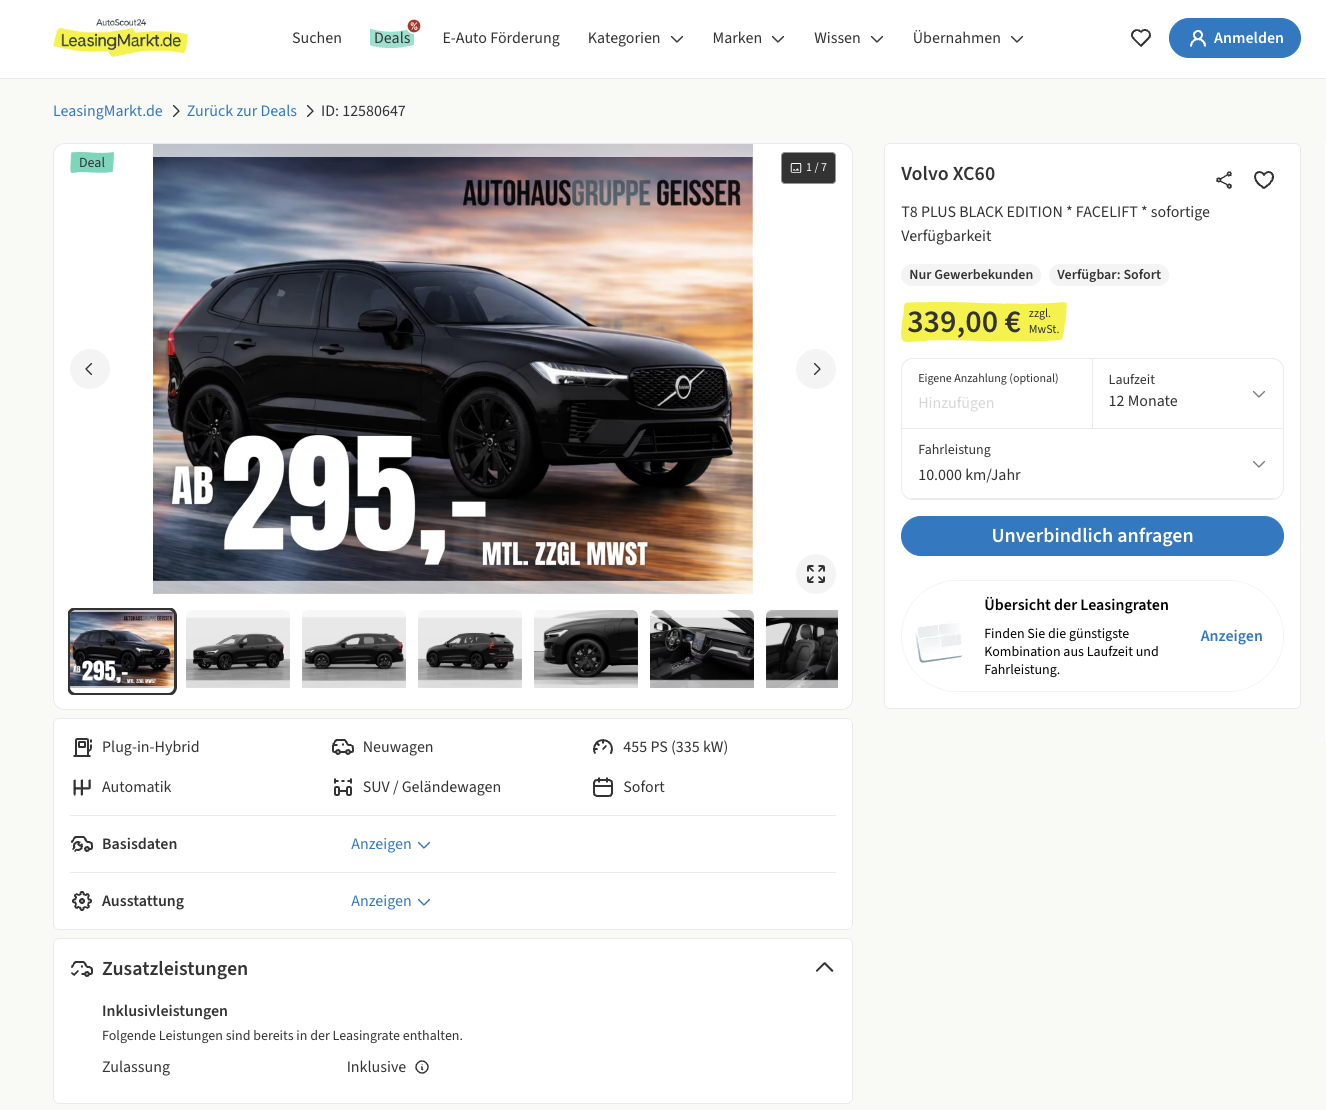This screenshot has width=1326, height=1110.
Task: Open favorites heart icon in header
Action: click(x=1140, y=38)
